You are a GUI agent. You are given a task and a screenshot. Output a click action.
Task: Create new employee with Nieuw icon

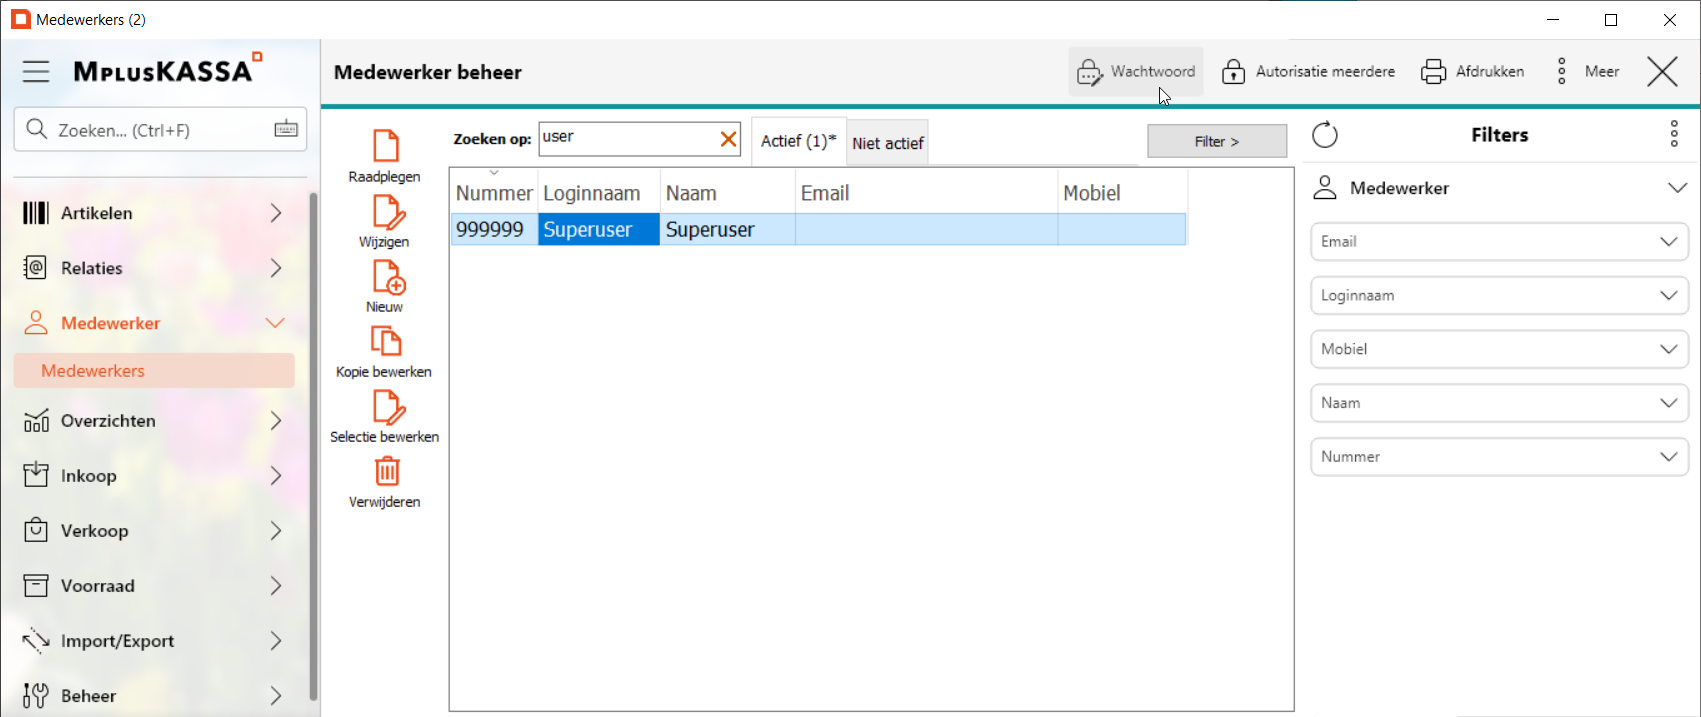coord(386,277)
